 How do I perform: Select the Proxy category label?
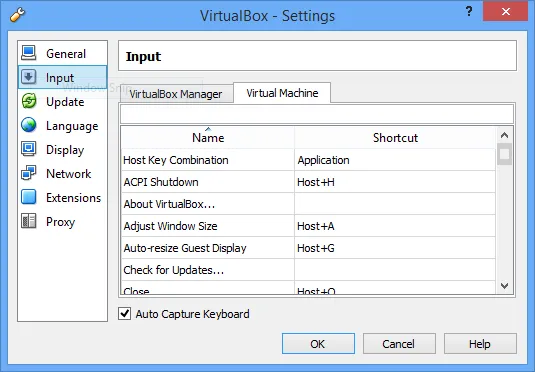pyautogui.click(x=61, y=222)
